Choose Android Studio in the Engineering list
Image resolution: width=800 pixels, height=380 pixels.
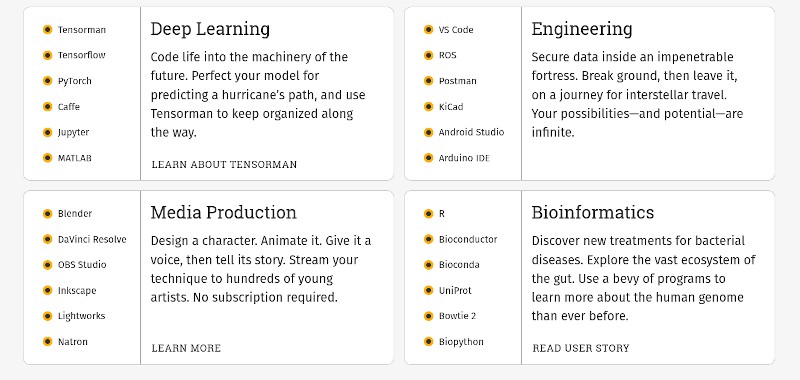pos(471,132)
